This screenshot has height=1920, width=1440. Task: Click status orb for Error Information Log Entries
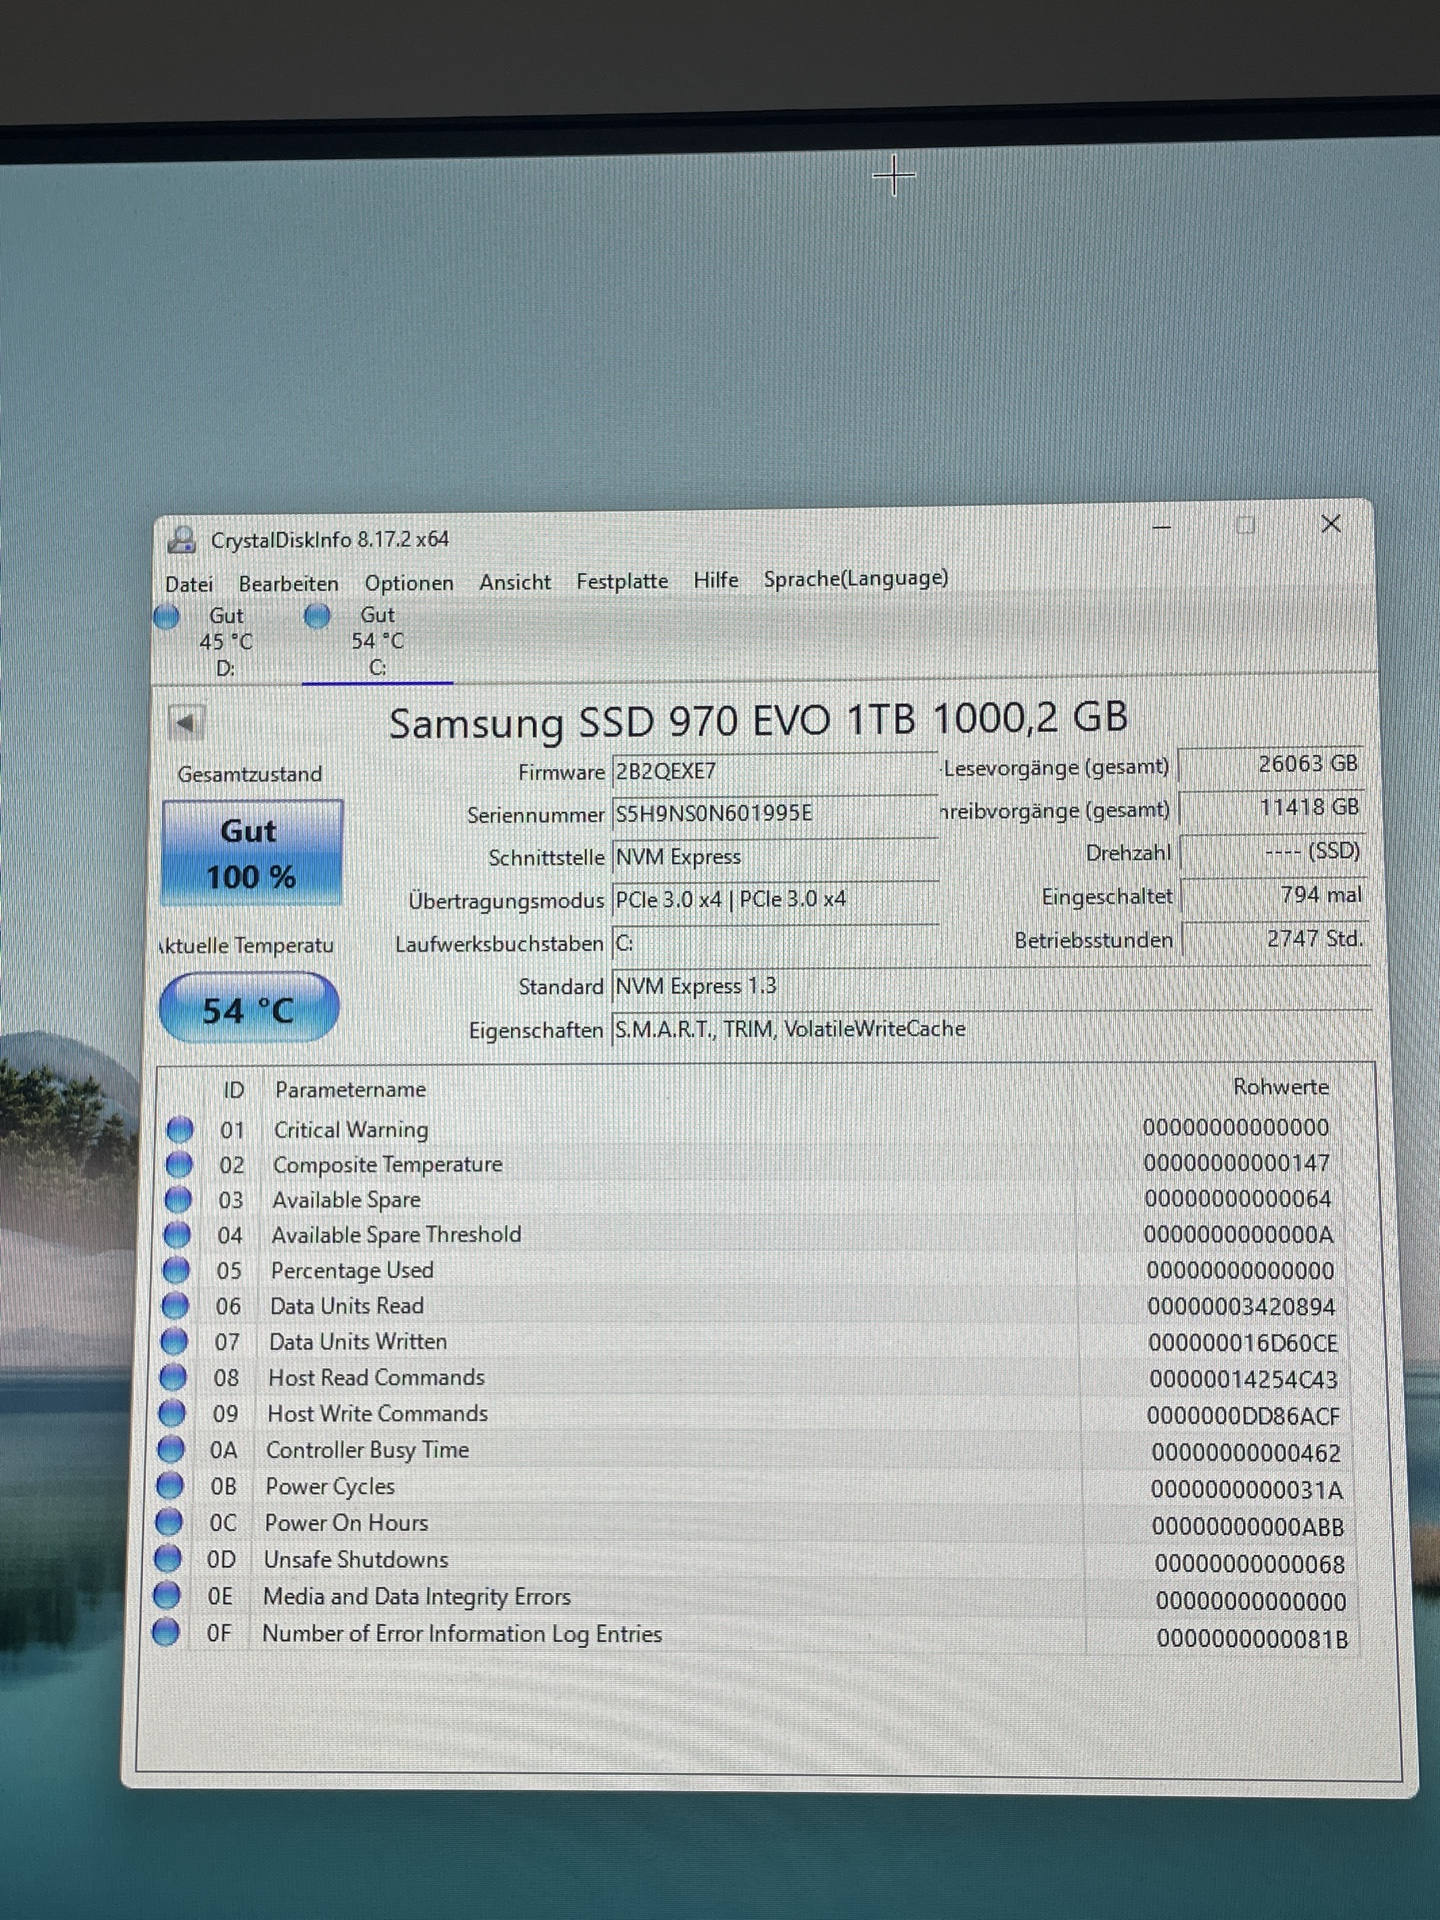click(x=166, y=1633)
